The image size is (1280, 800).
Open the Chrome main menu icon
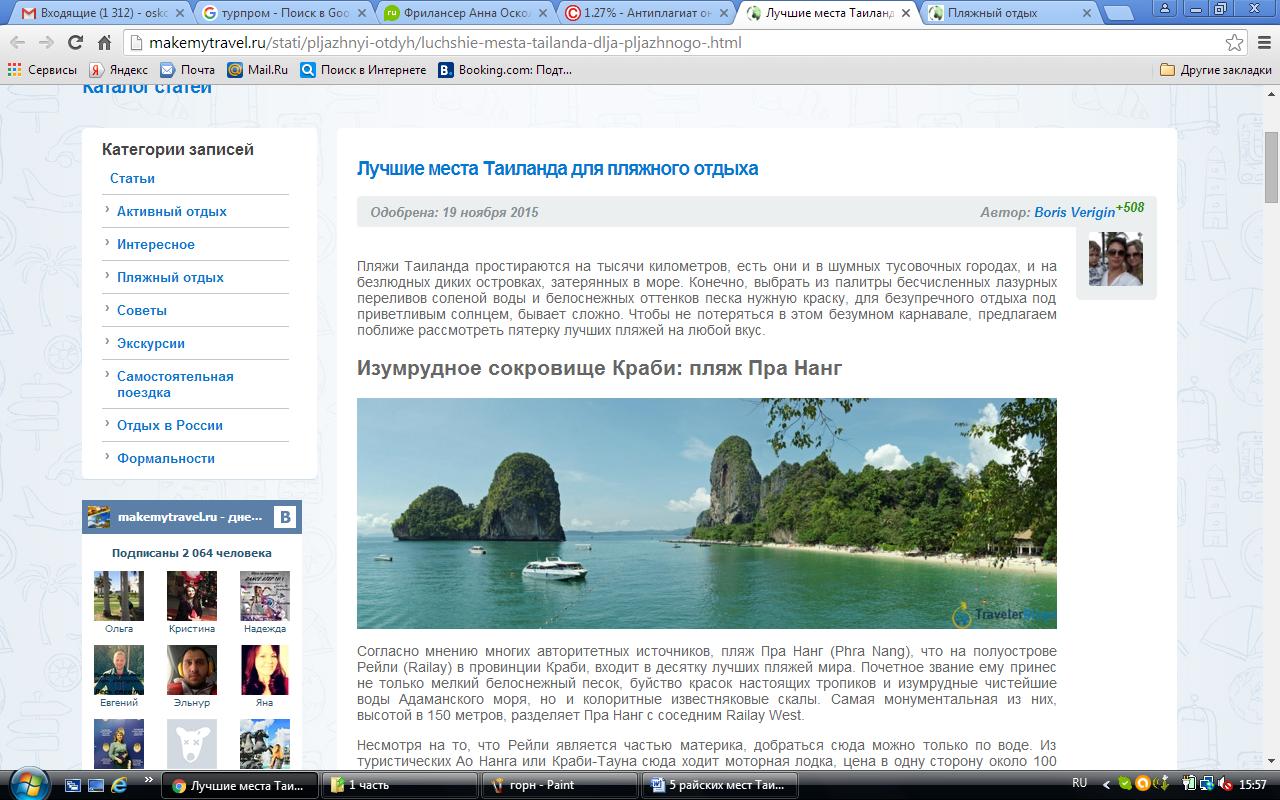[1264, 43]
